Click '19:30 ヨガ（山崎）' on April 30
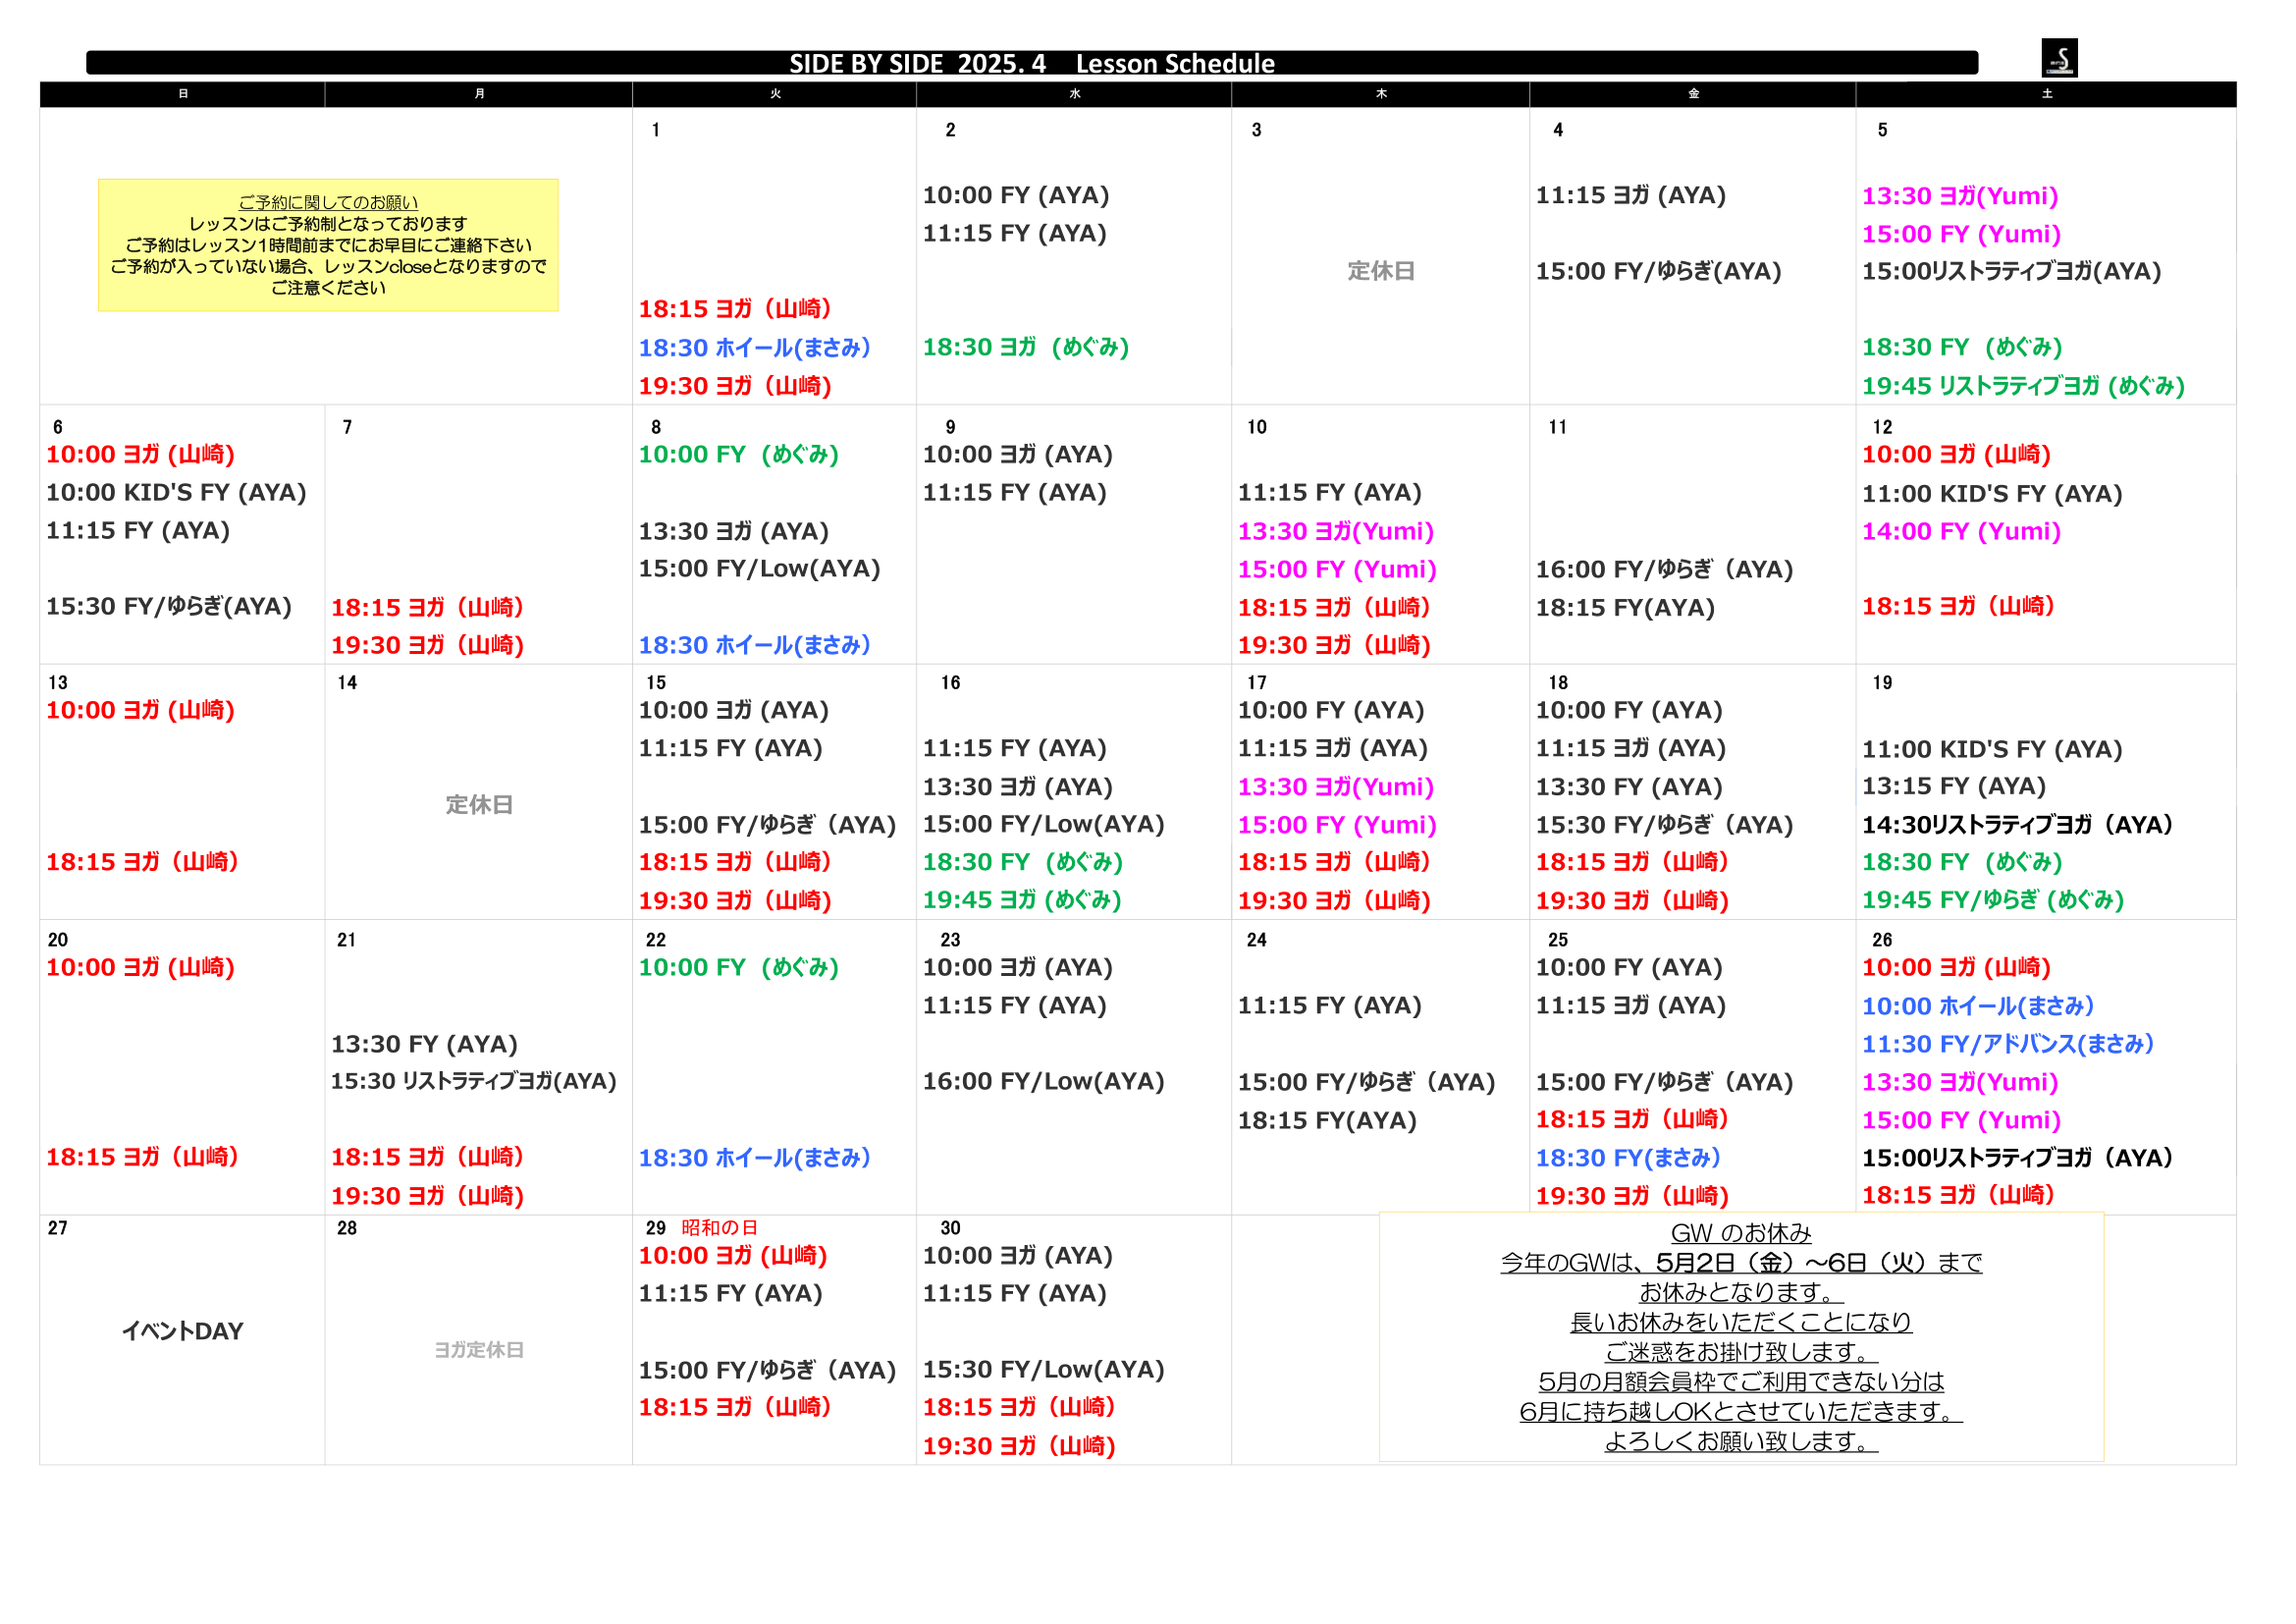The width and height of the screenshot is (2296, 1624). (x=1019, y=1446)
